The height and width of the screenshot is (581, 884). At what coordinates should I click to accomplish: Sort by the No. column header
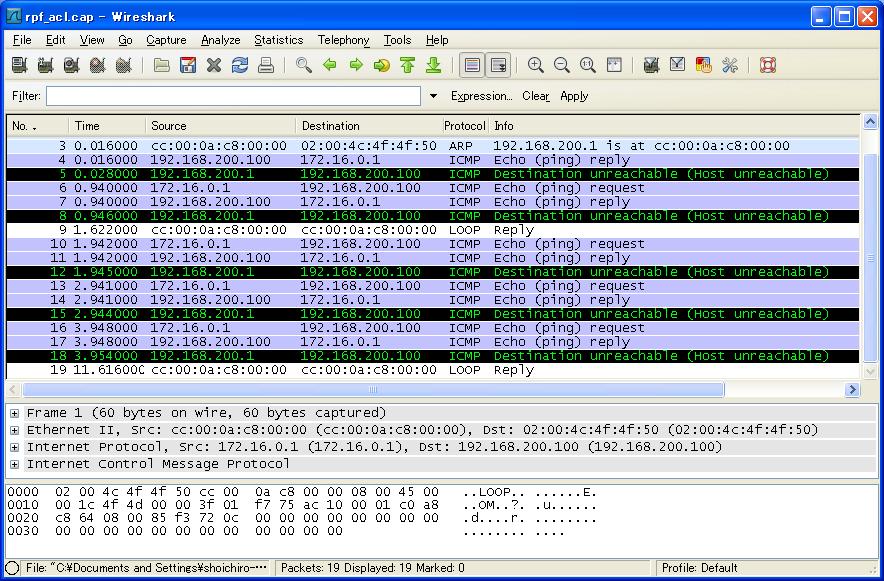(37, 126)
